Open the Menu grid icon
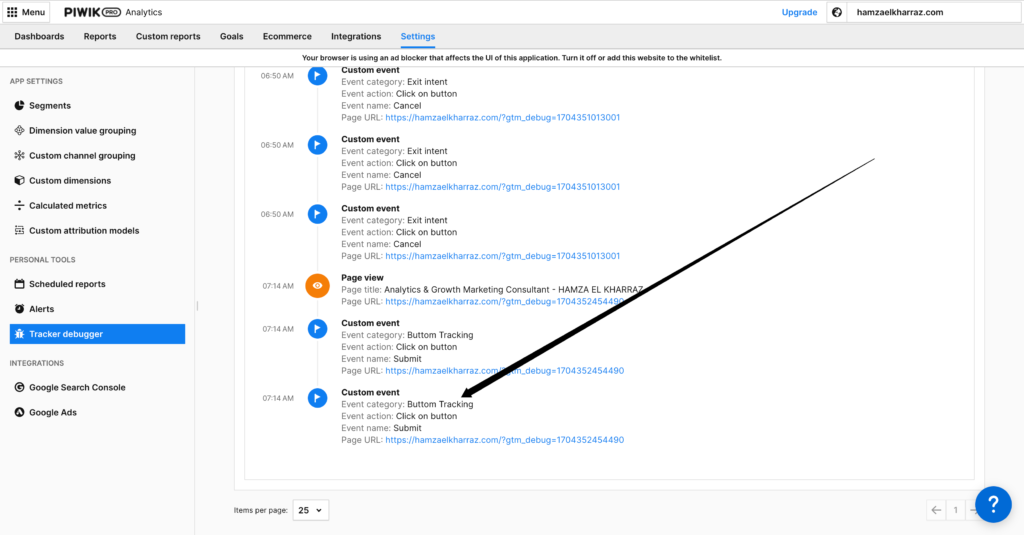This screenshot has height=535, width=1024. (x=12, y=12)
